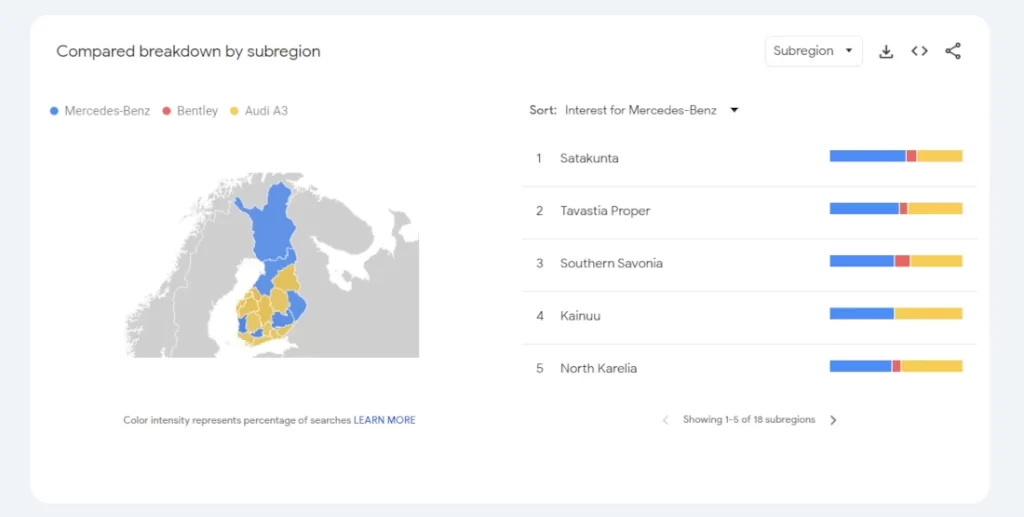The image size is (1024, 517).
Task: Choose Kainuu from the ranking
Action: pyautogui.click(x=580, y=316)
